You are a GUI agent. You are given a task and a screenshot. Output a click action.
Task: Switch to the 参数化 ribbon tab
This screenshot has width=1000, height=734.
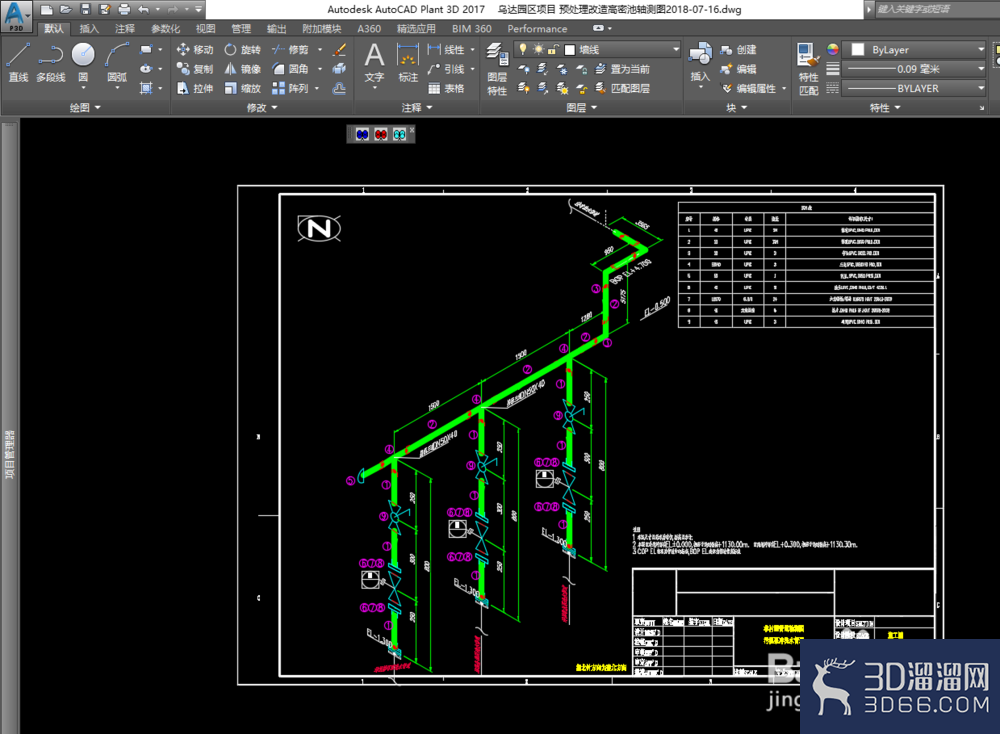click(165, 29)
